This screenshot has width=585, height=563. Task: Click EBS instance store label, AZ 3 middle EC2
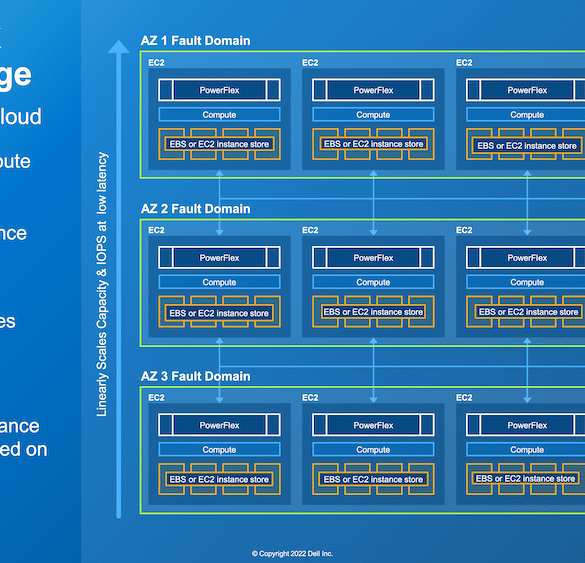click(x=373, y=479)
